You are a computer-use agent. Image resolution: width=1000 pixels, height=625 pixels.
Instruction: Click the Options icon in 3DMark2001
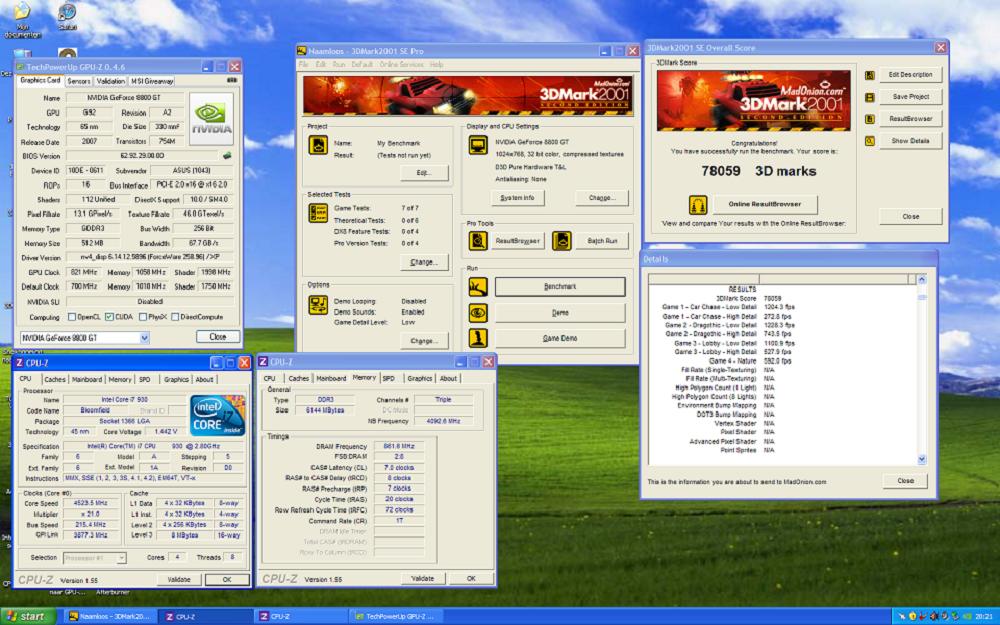pyautogui.click(x=318, y=305)
